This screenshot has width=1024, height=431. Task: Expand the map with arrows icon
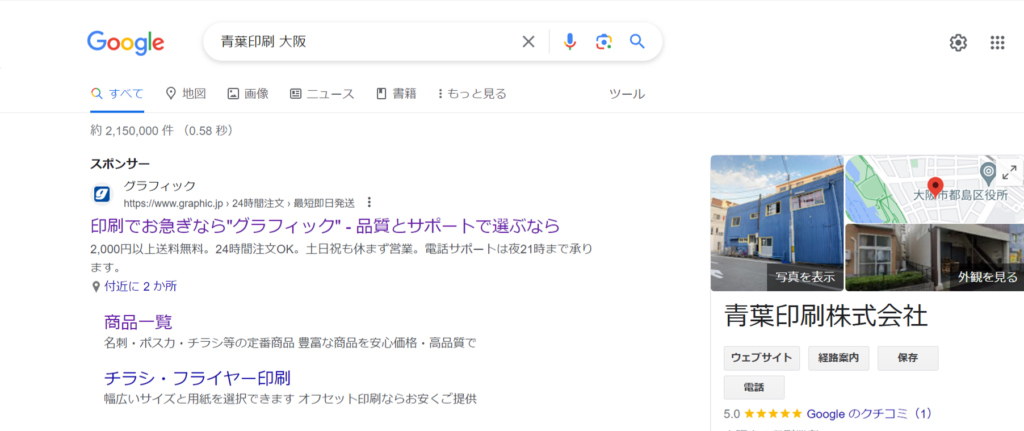pyautogui.click(x=1009, y=172)
